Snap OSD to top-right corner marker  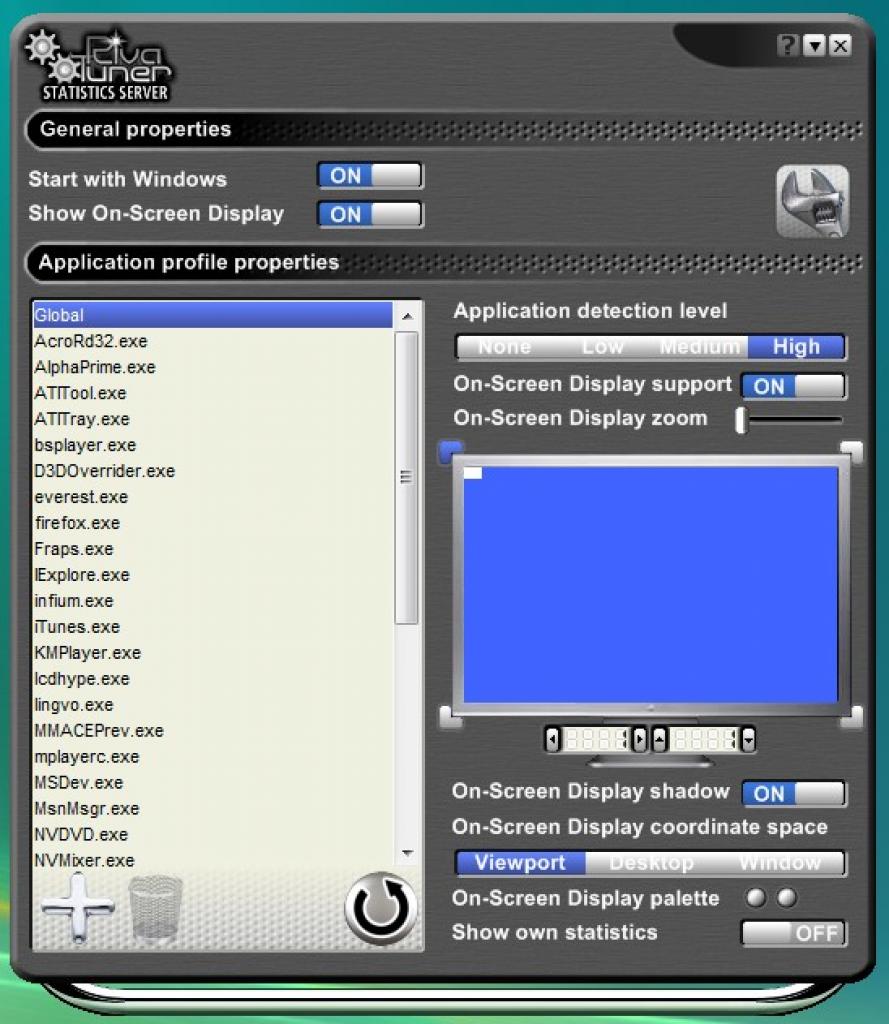pos(851,451)
